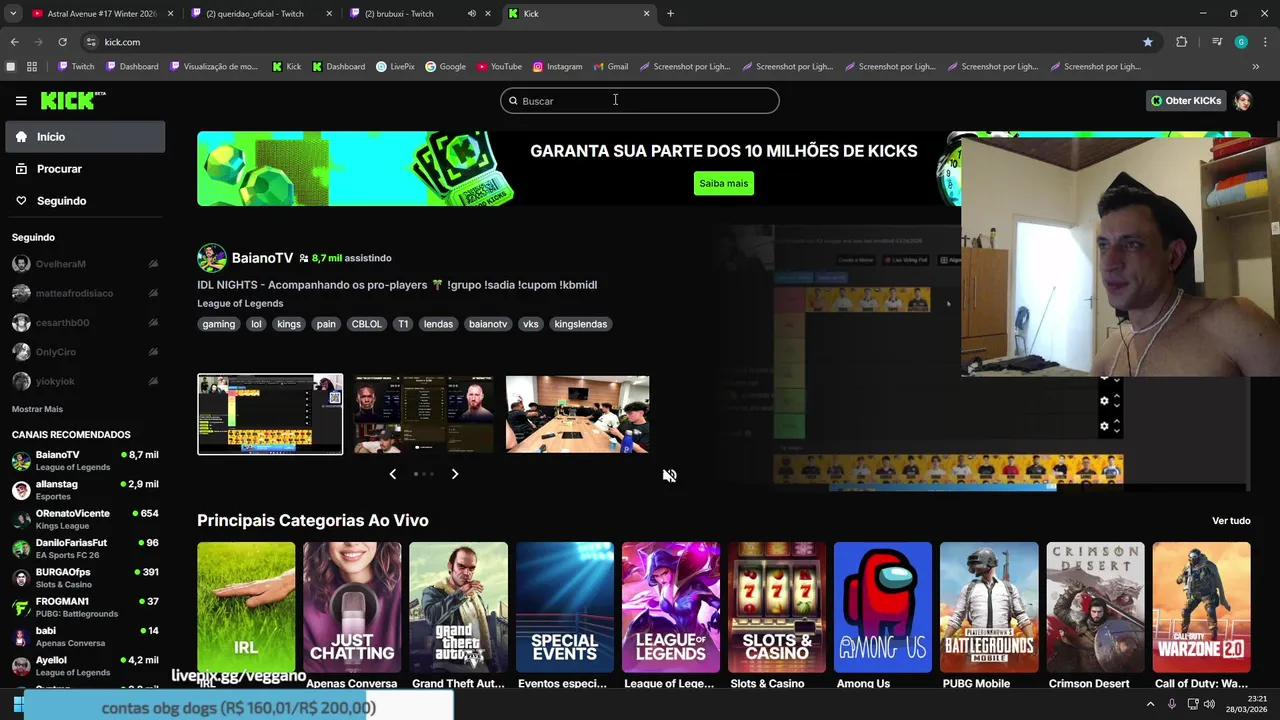
Task: Open the user profile avatar menu
Action: pyautogui.click(x=1243, y=101)
